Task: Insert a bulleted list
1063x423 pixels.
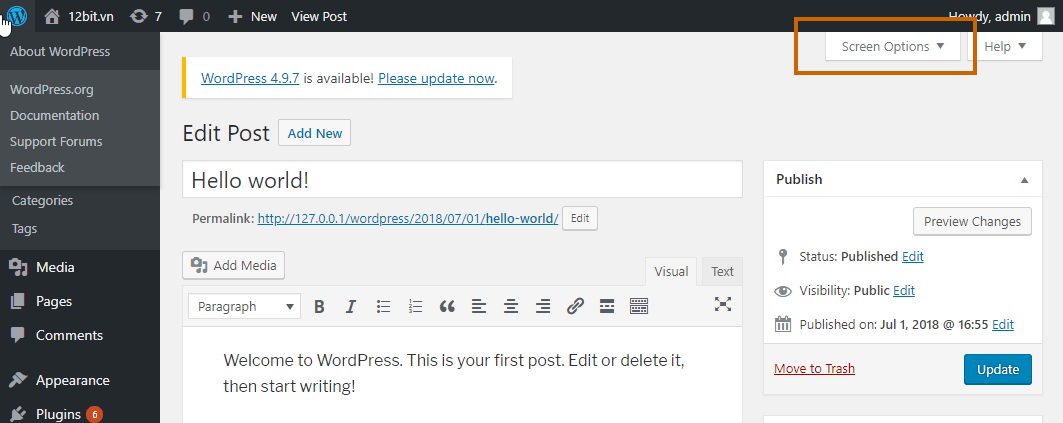Action: (384, 306)
